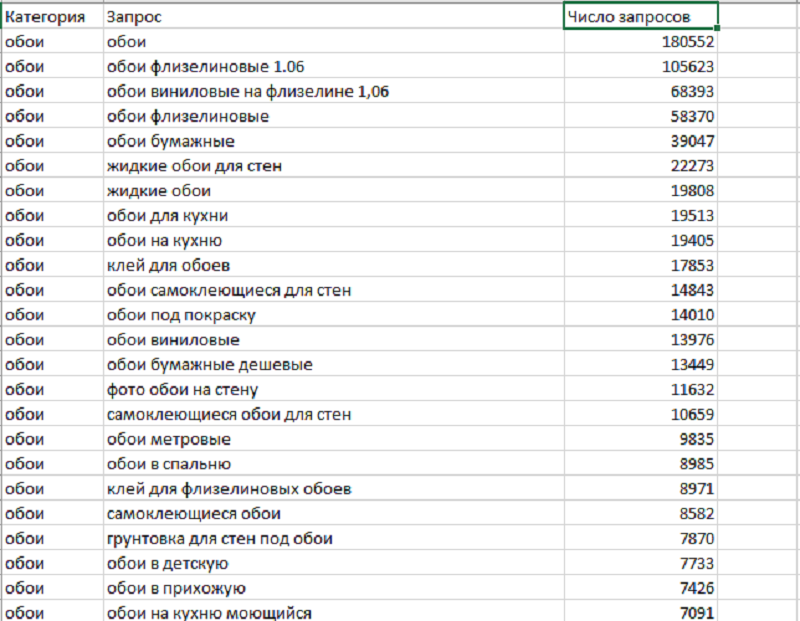The width and height of the screenshot is (800, 621).
Task: Select the "обои метровые" cell
Action: pyautogui.click(x=333, y=439)
